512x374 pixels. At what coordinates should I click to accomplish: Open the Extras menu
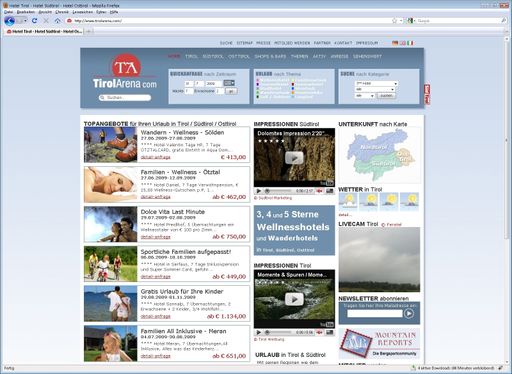[x=101, y=12]
